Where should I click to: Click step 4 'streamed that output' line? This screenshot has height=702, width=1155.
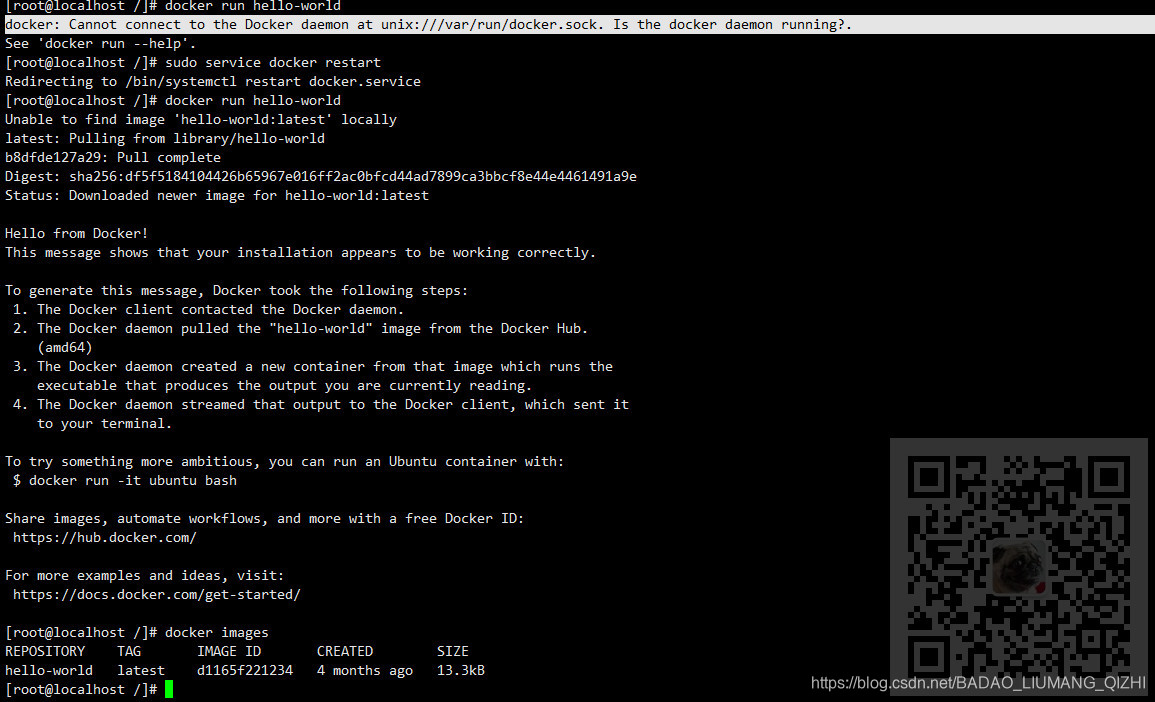point(321,405)
